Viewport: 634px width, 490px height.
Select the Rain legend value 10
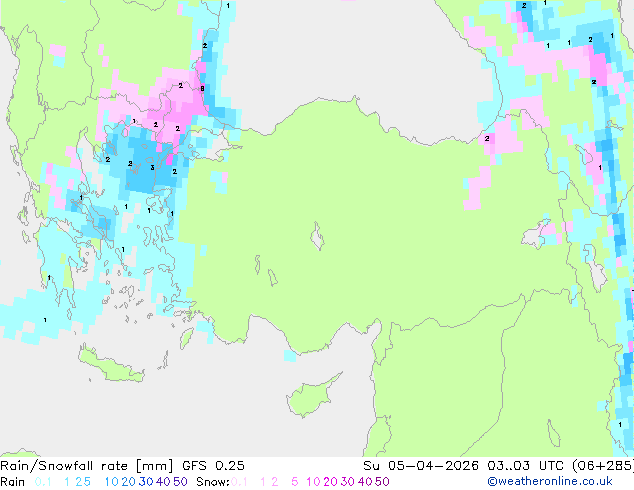(111, 482)
